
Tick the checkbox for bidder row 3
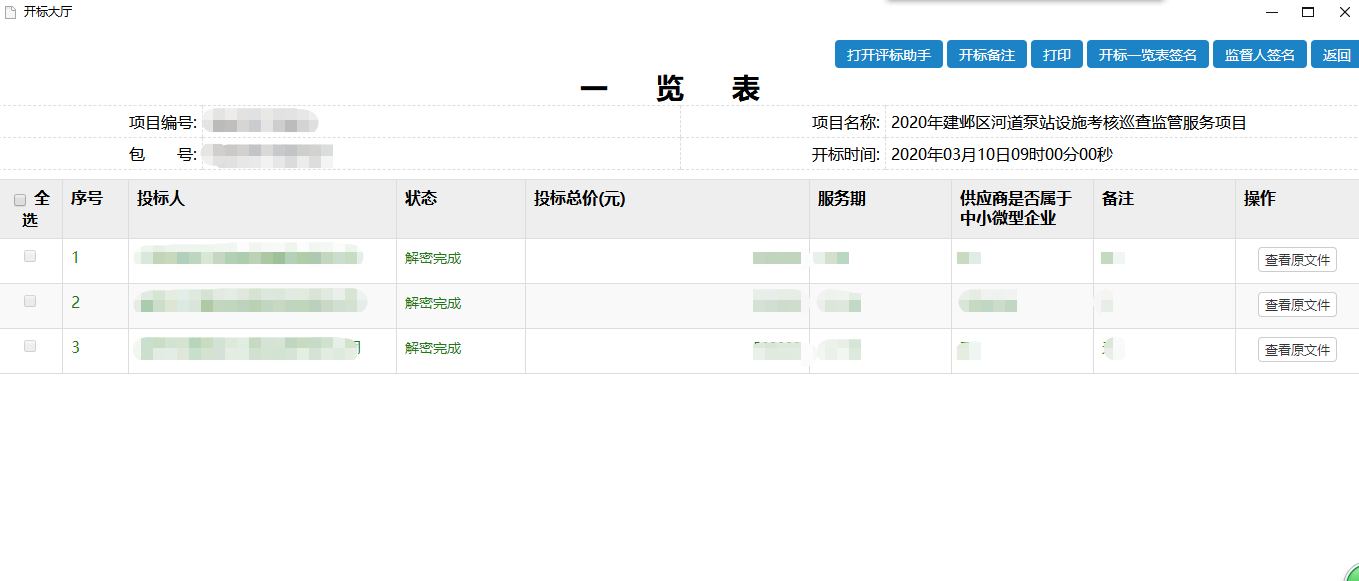(30, 346)
